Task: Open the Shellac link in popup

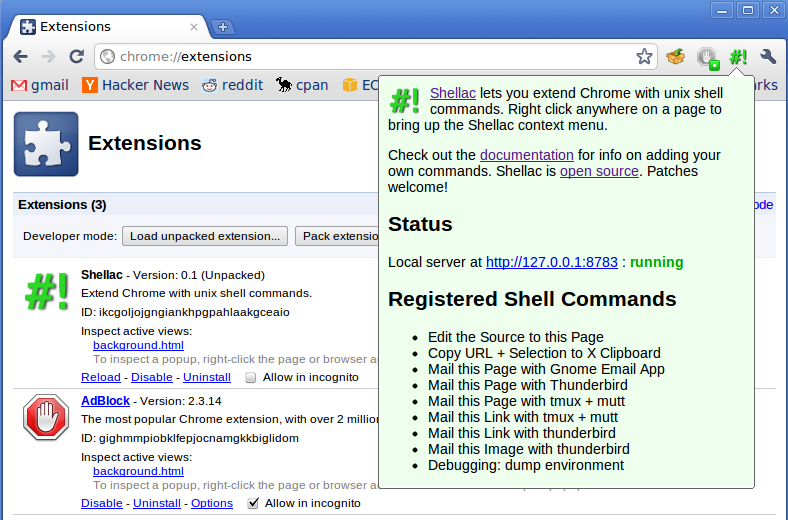Action: (x=453, y=93)
